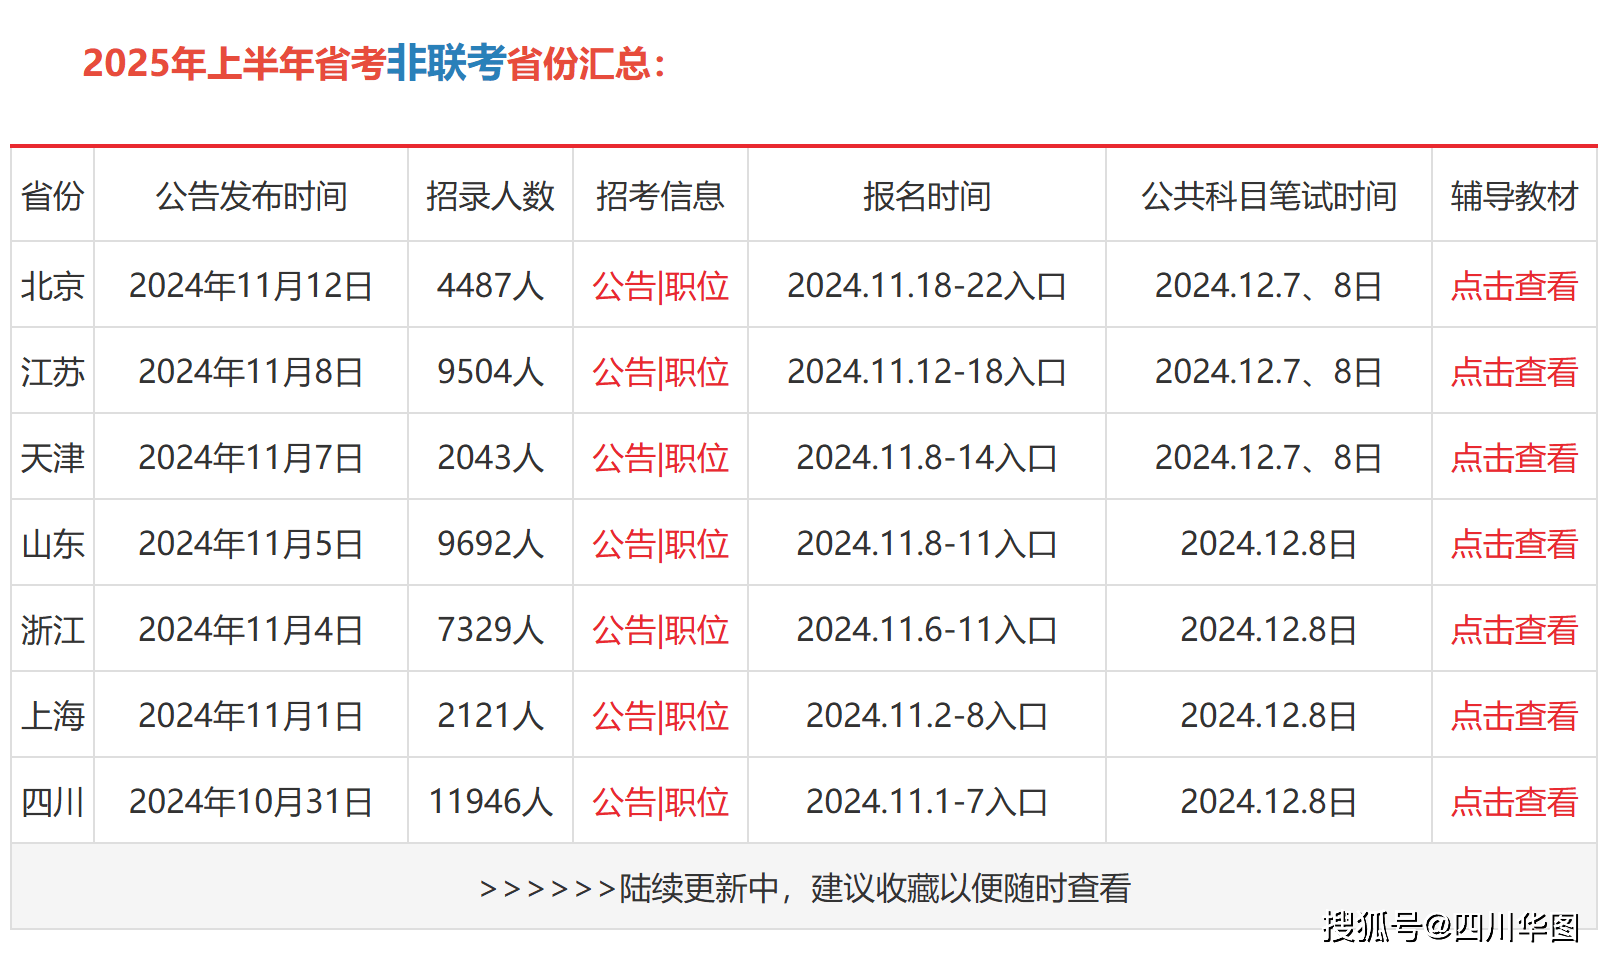
Task: Click 点击查看 in the 天津 row
Action: (1514, 458)
